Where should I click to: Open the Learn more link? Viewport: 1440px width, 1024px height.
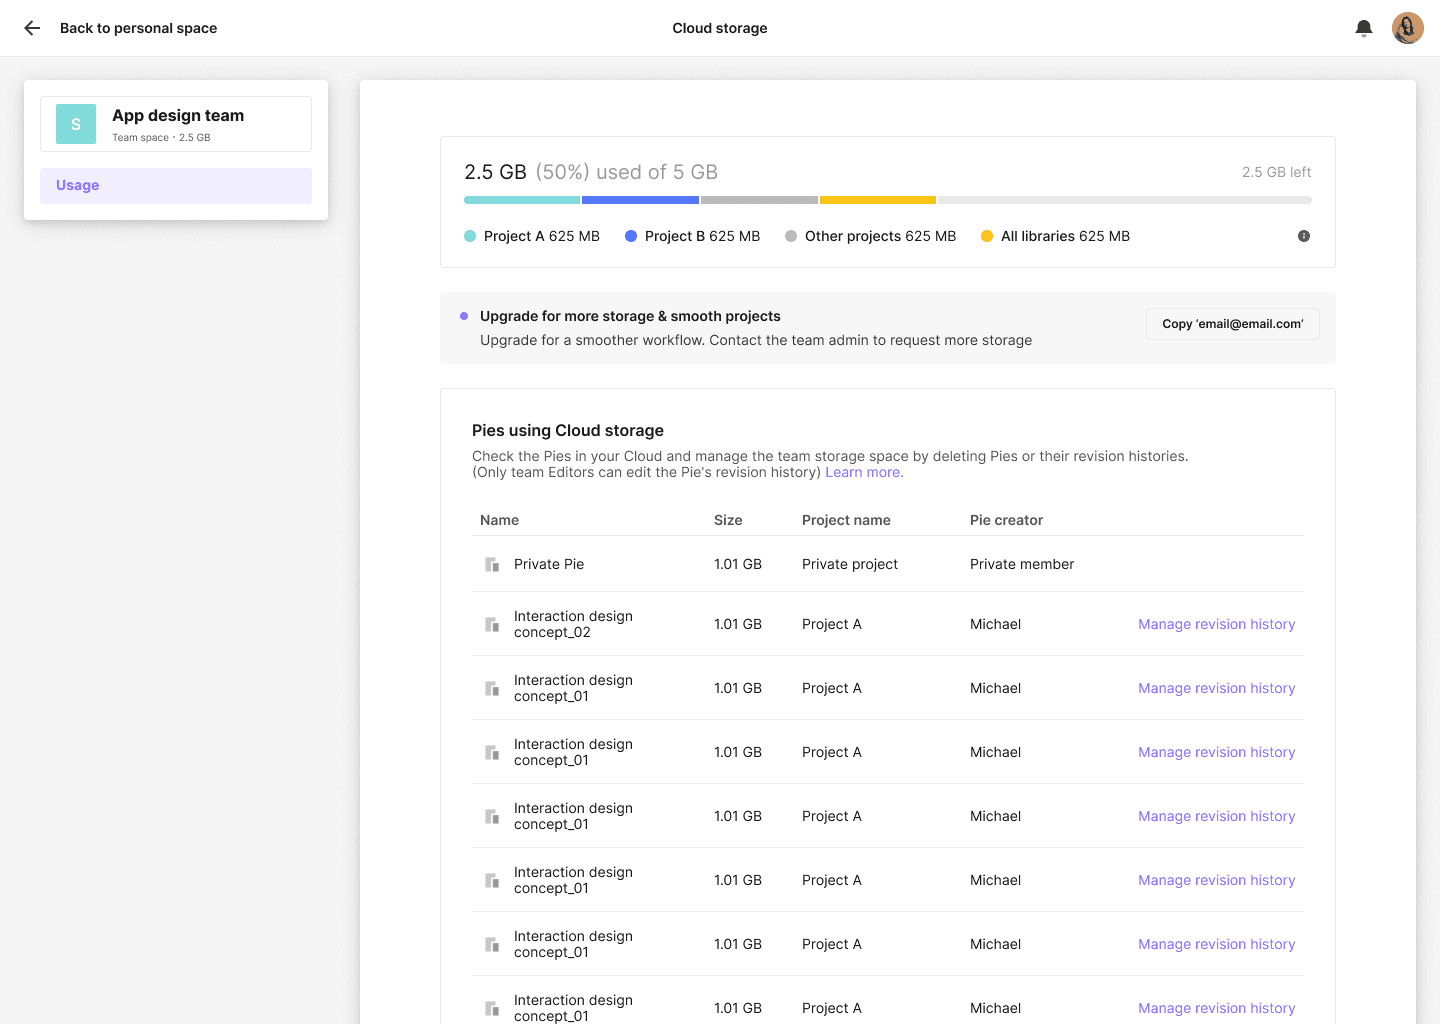tap(862, 471)
